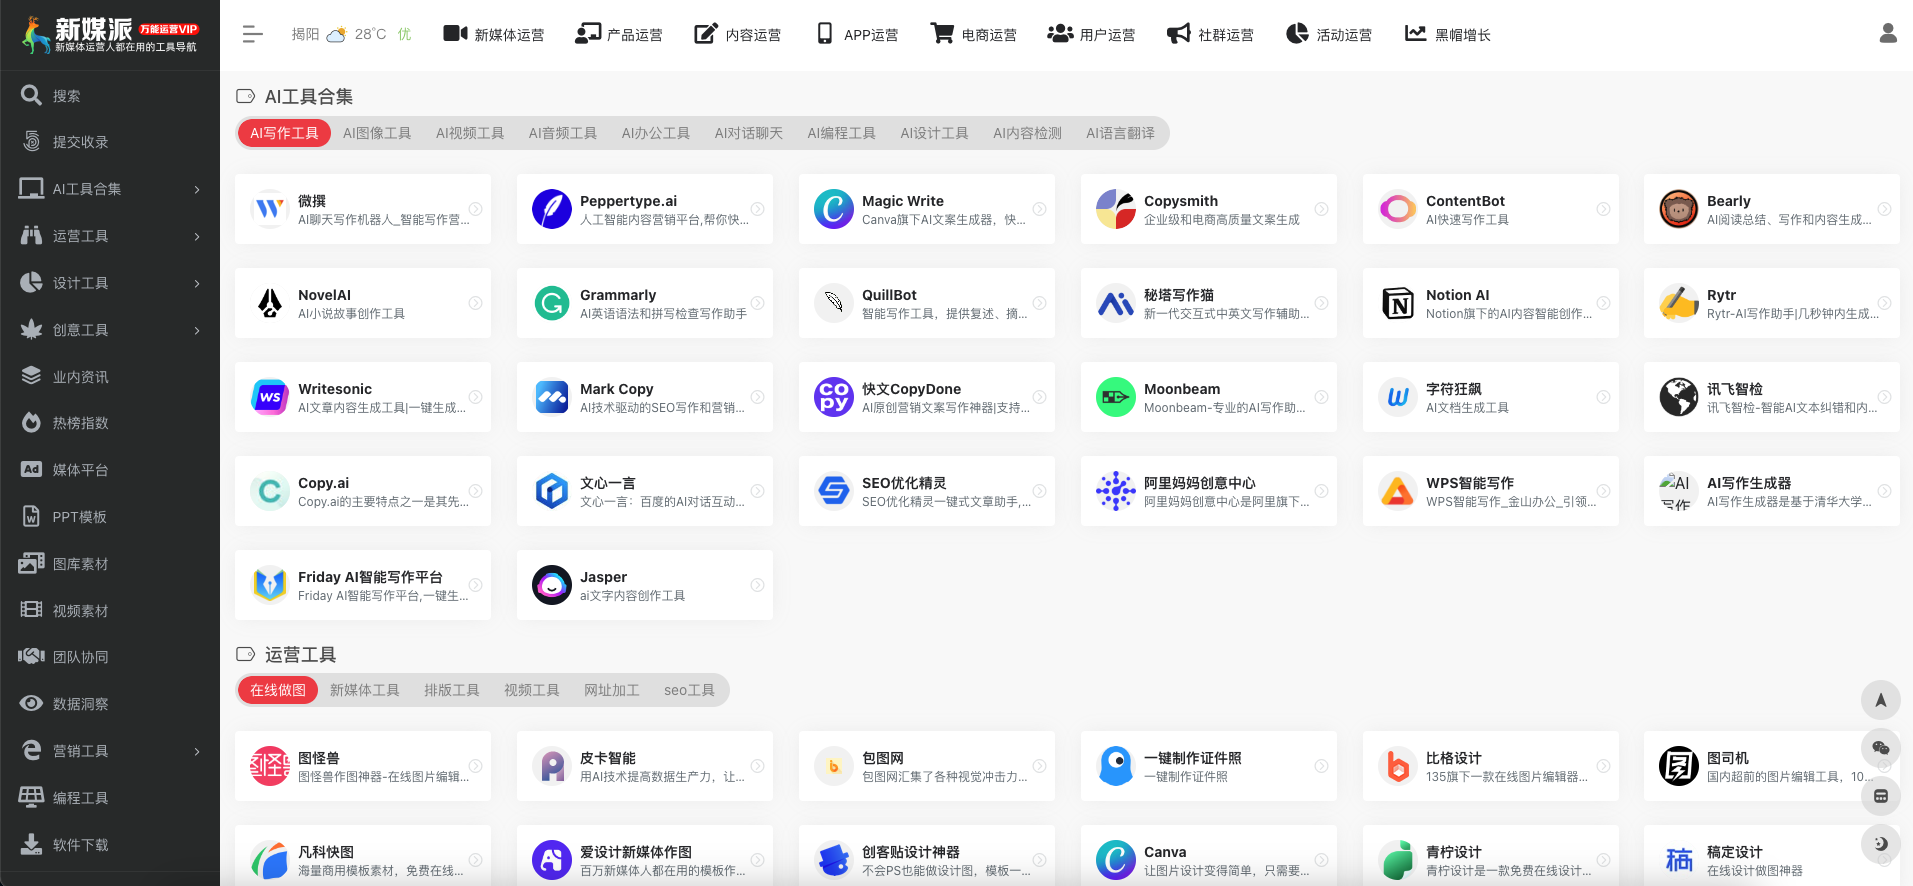Open the SEO优化精灵 icon

tap(833, 491)
